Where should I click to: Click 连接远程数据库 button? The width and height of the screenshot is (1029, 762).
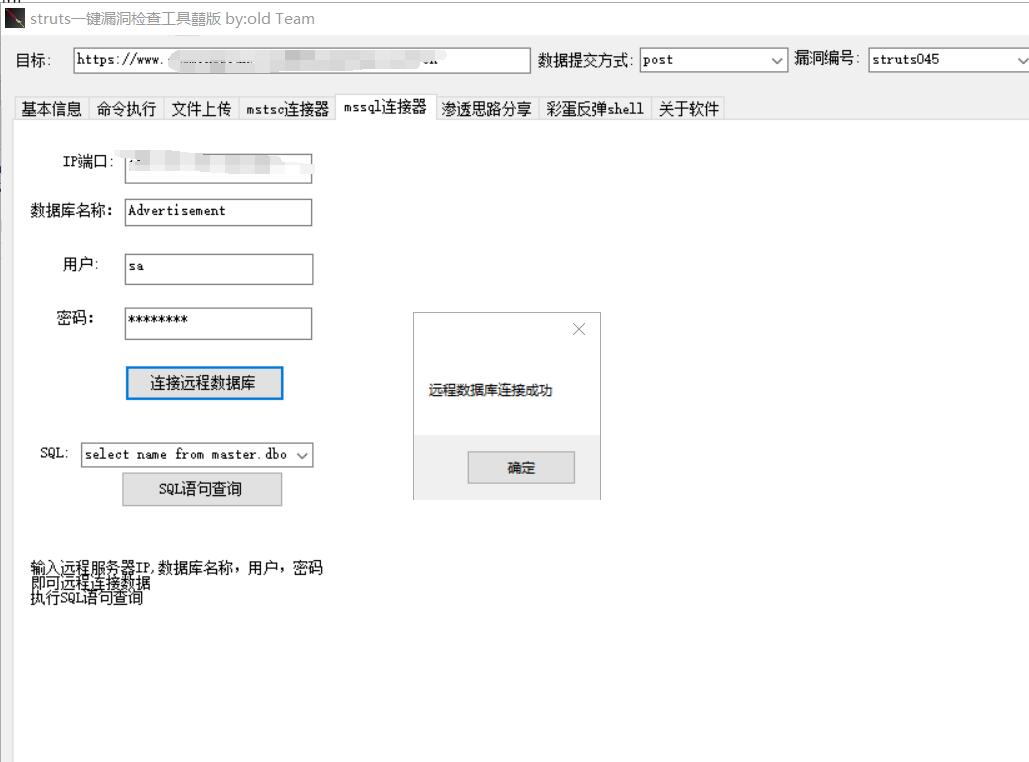[204, 383]
